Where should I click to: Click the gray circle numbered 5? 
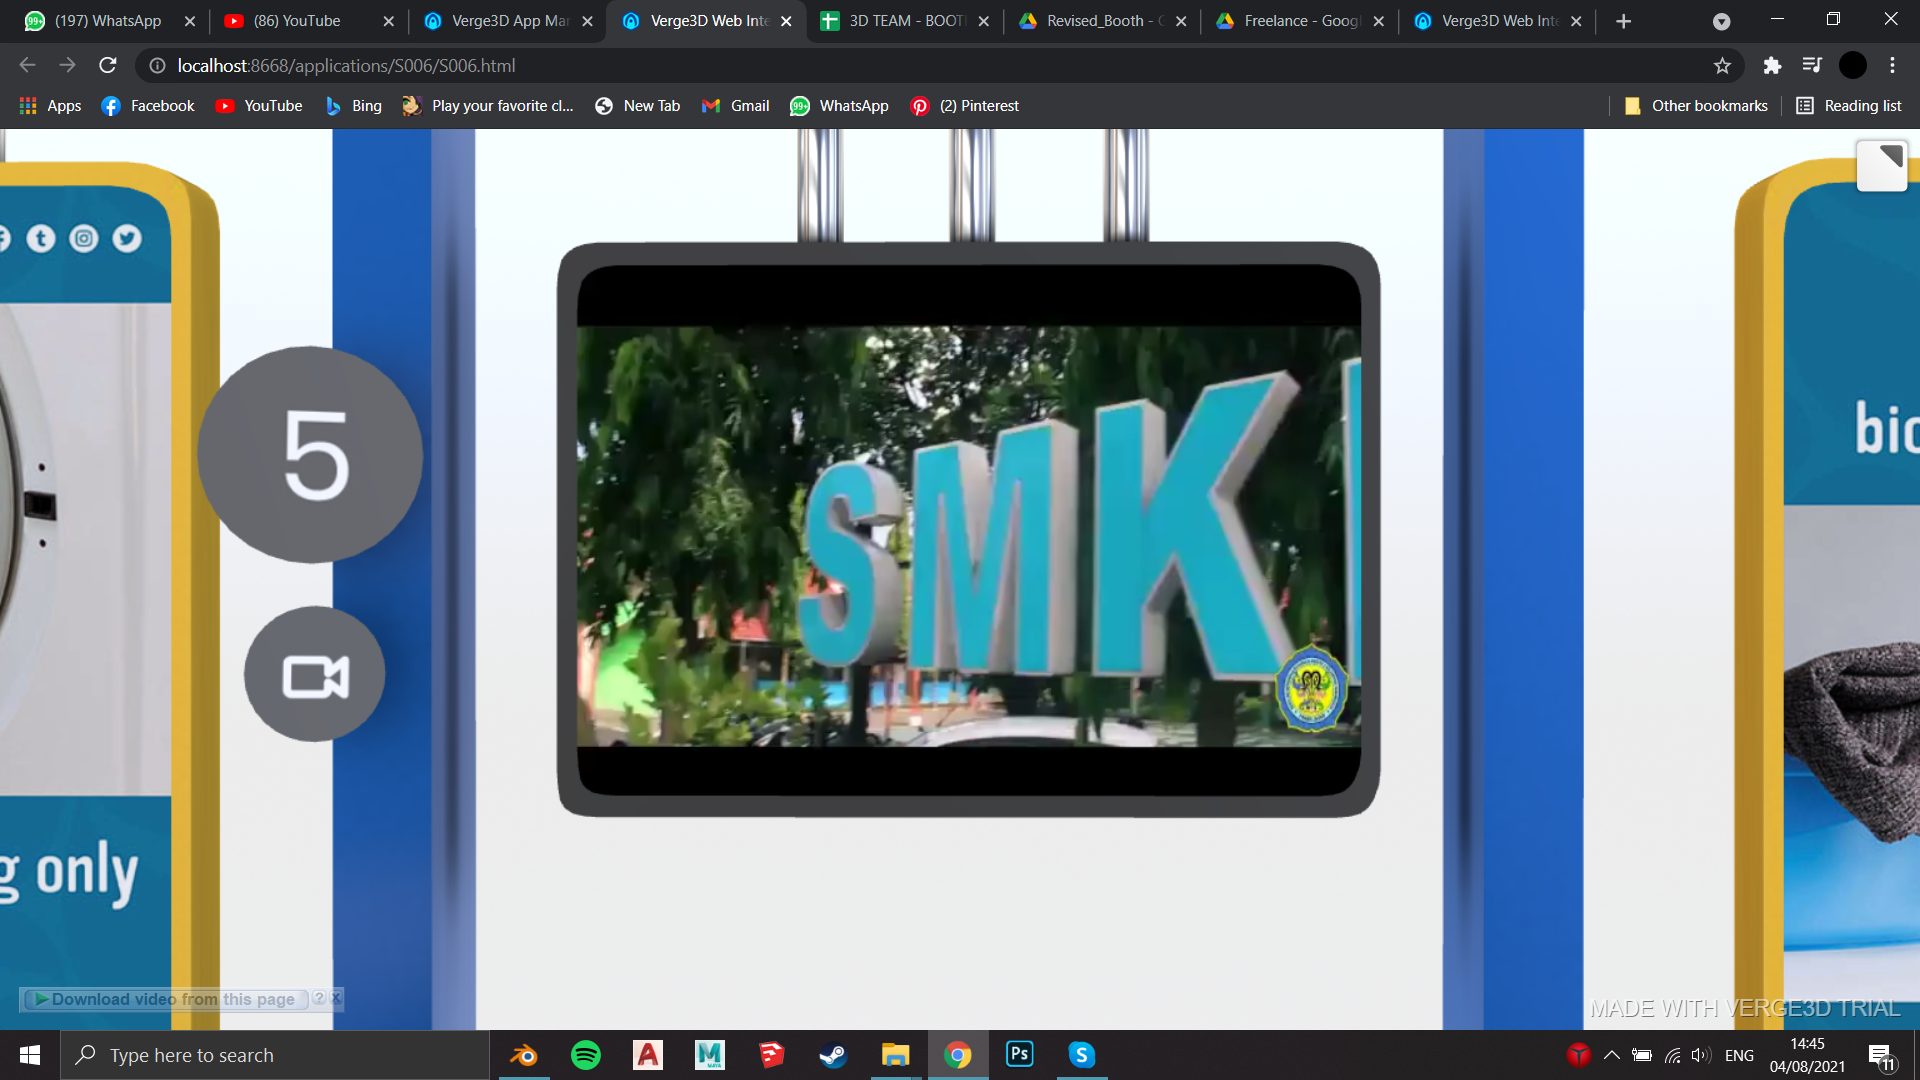coord(311,455)
